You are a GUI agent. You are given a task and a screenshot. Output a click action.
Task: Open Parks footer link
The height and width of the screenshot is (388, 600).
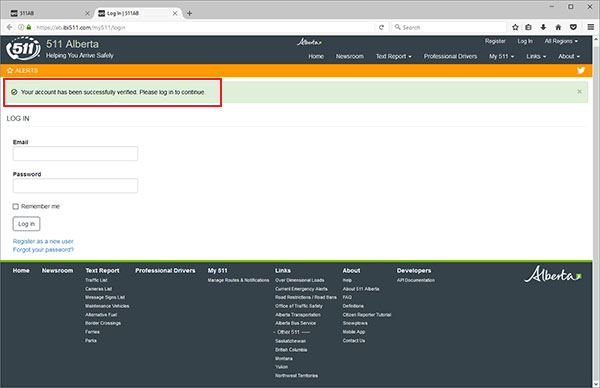pos(91,341)
